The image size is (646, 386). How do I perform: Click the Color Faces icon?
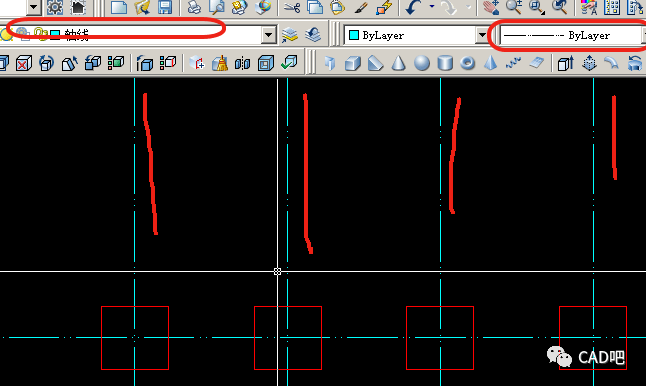pyautogui.click(x=116, y=63)
